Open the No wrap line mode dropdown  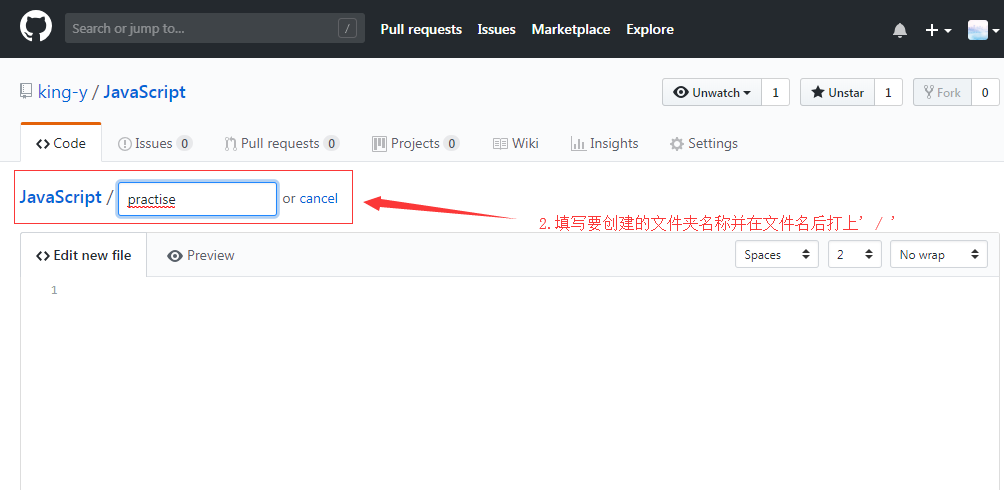tap(939, 254)
